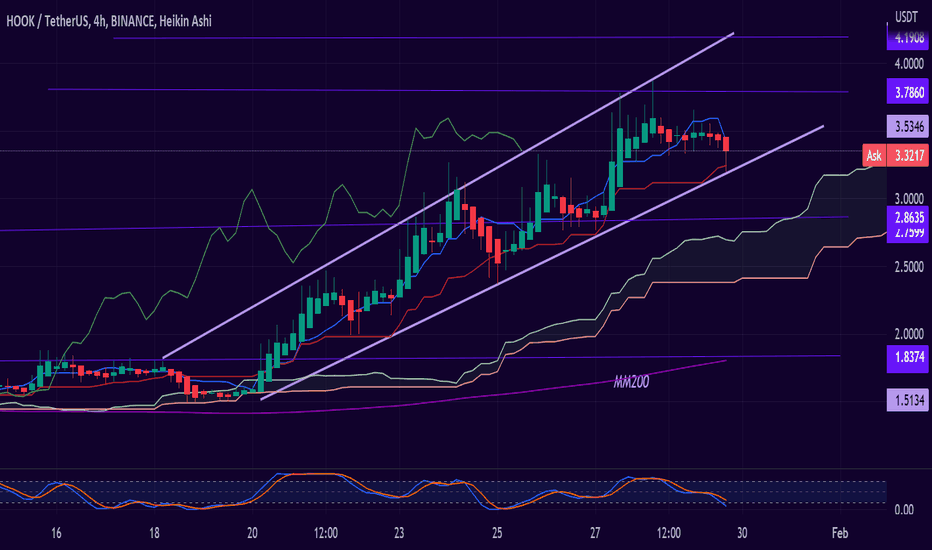This screenshot has height=550, width=932.
Task: Click date 16 on time axis
Action: click(56, 533)
